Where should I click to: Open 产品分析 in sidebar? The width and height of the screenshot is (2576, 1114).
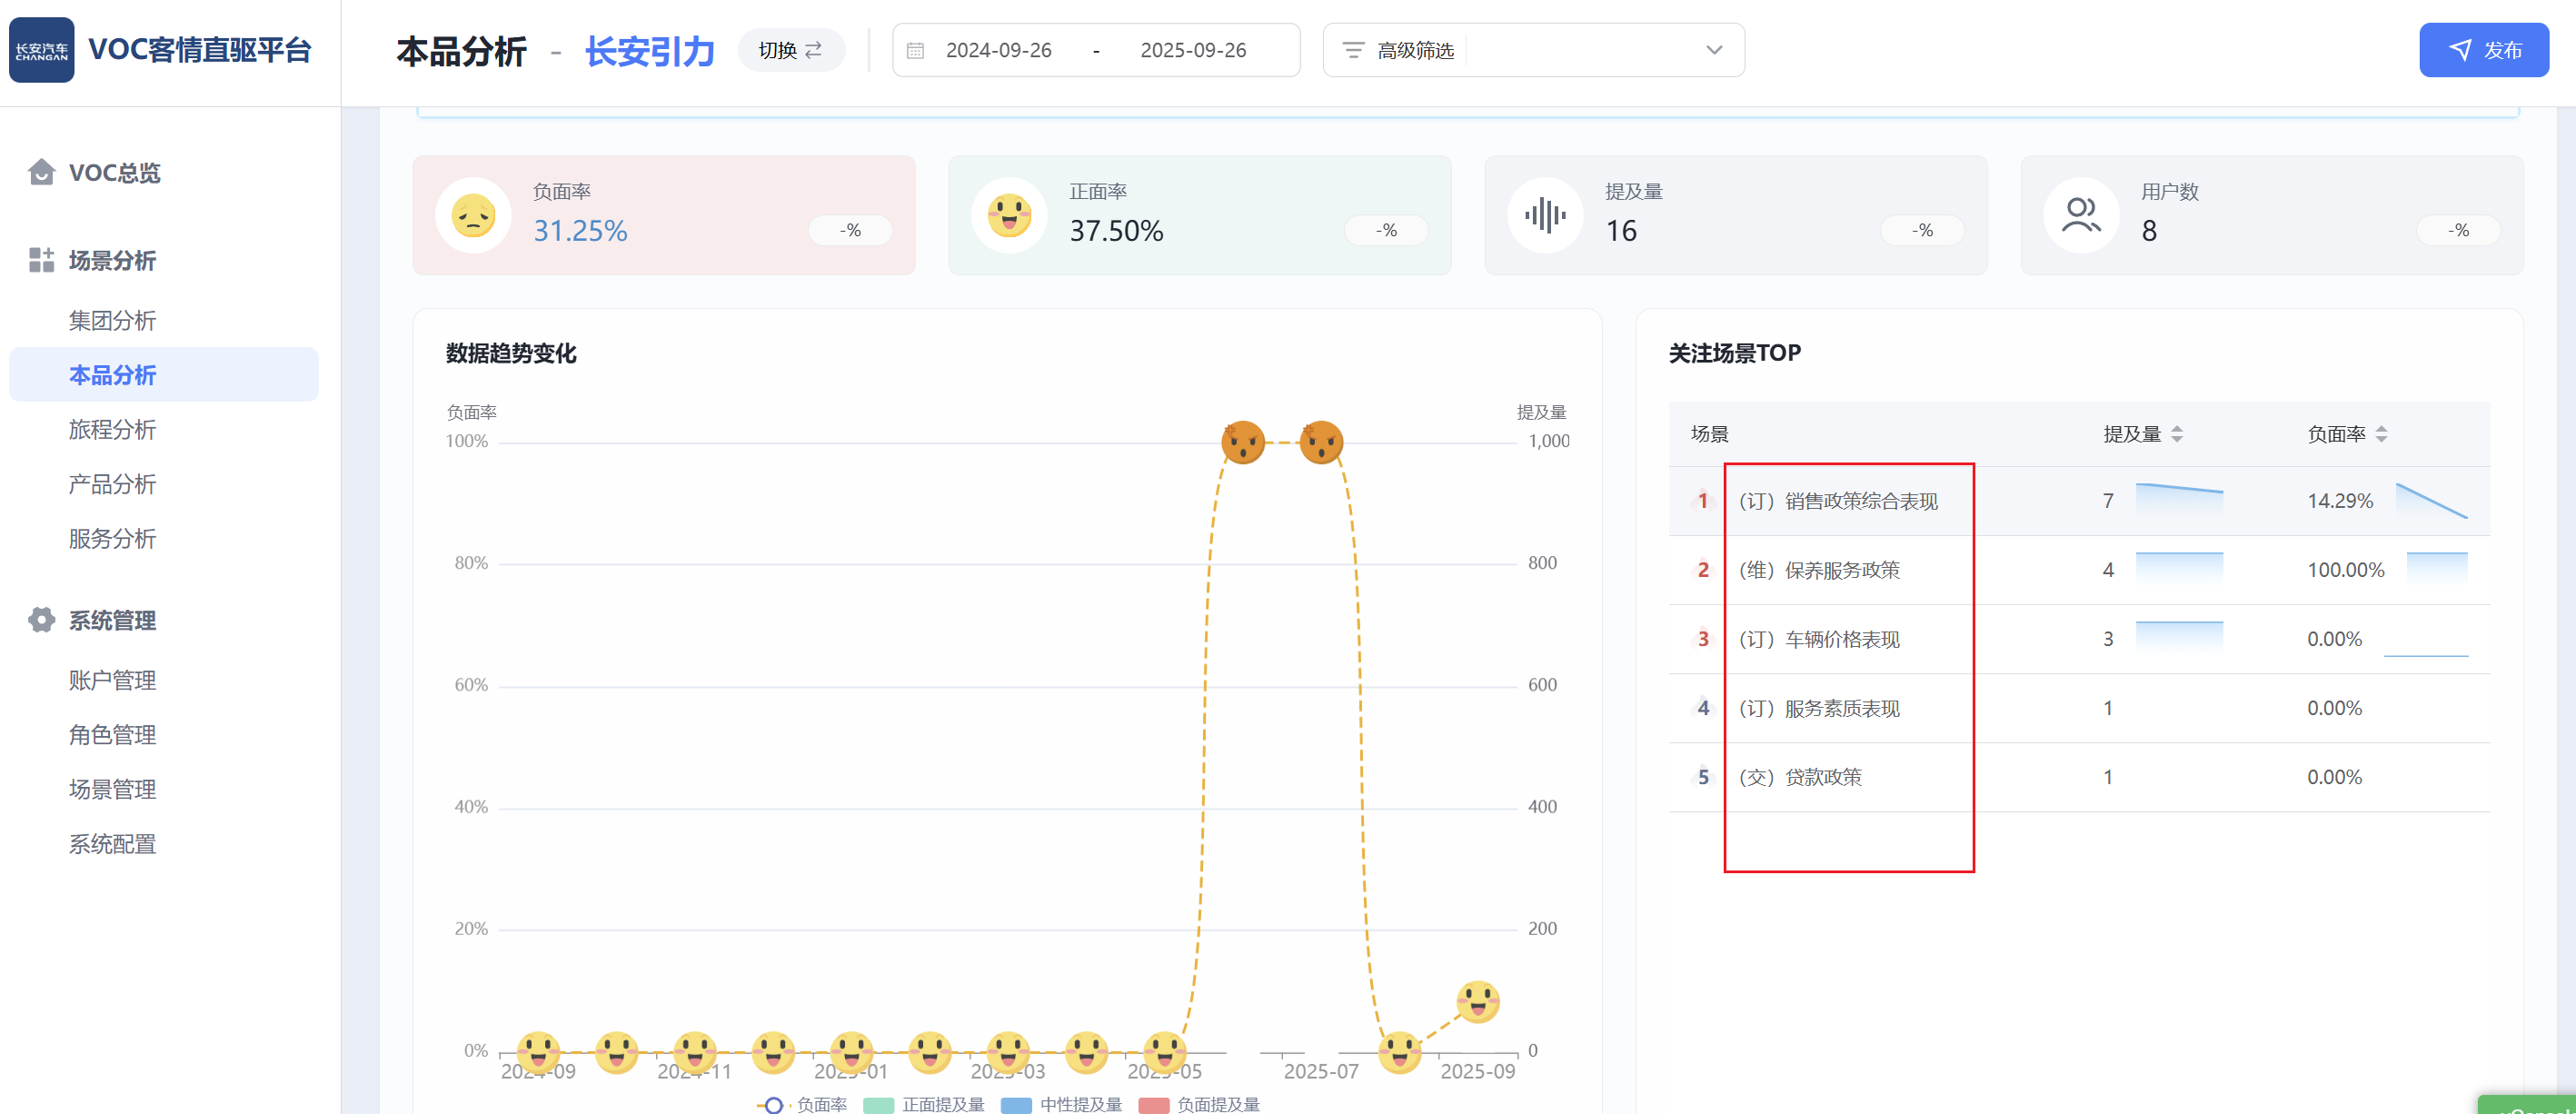112,484
